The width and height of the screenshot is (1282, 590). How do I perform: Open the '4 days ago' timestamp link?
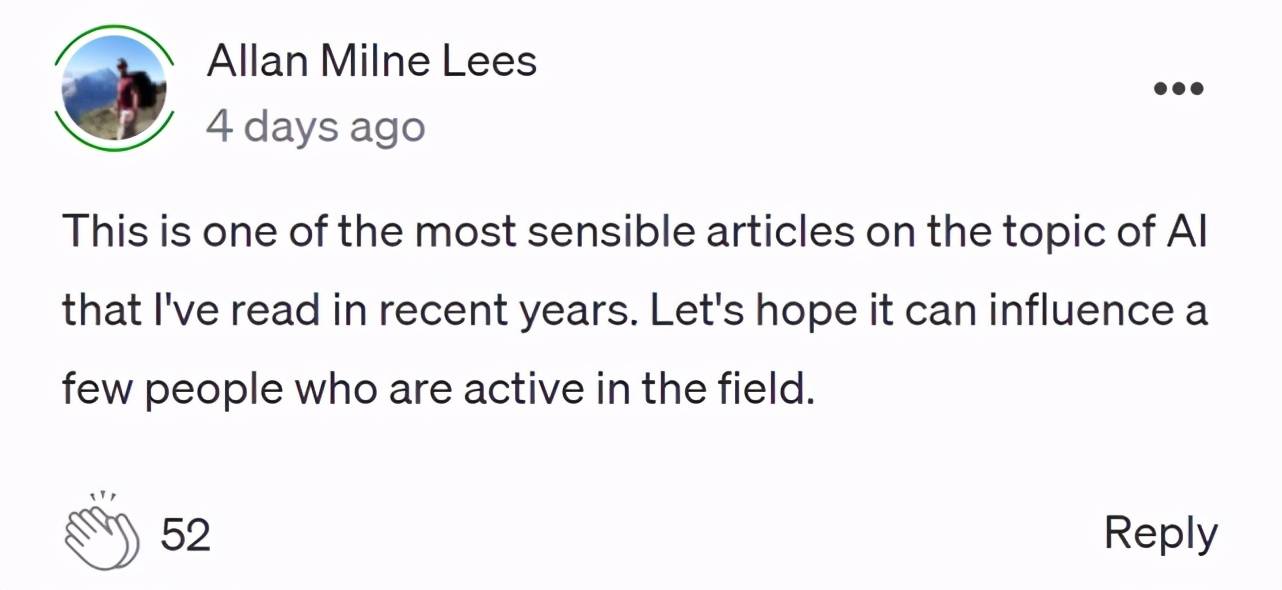pyautogui.click(x=315, y=127)
